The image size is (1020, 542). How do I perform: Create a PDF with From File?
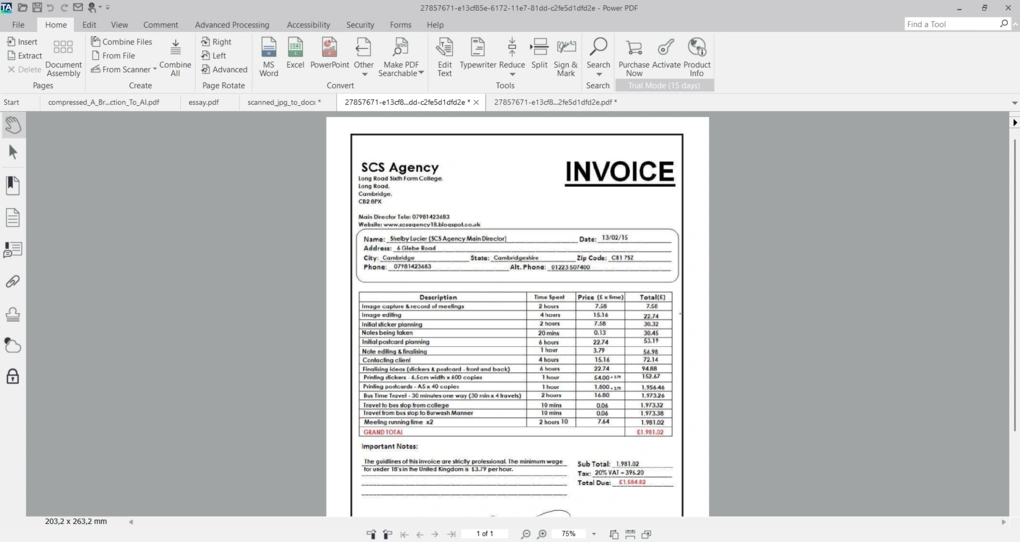pyautogui.click(x=114, y=55)
